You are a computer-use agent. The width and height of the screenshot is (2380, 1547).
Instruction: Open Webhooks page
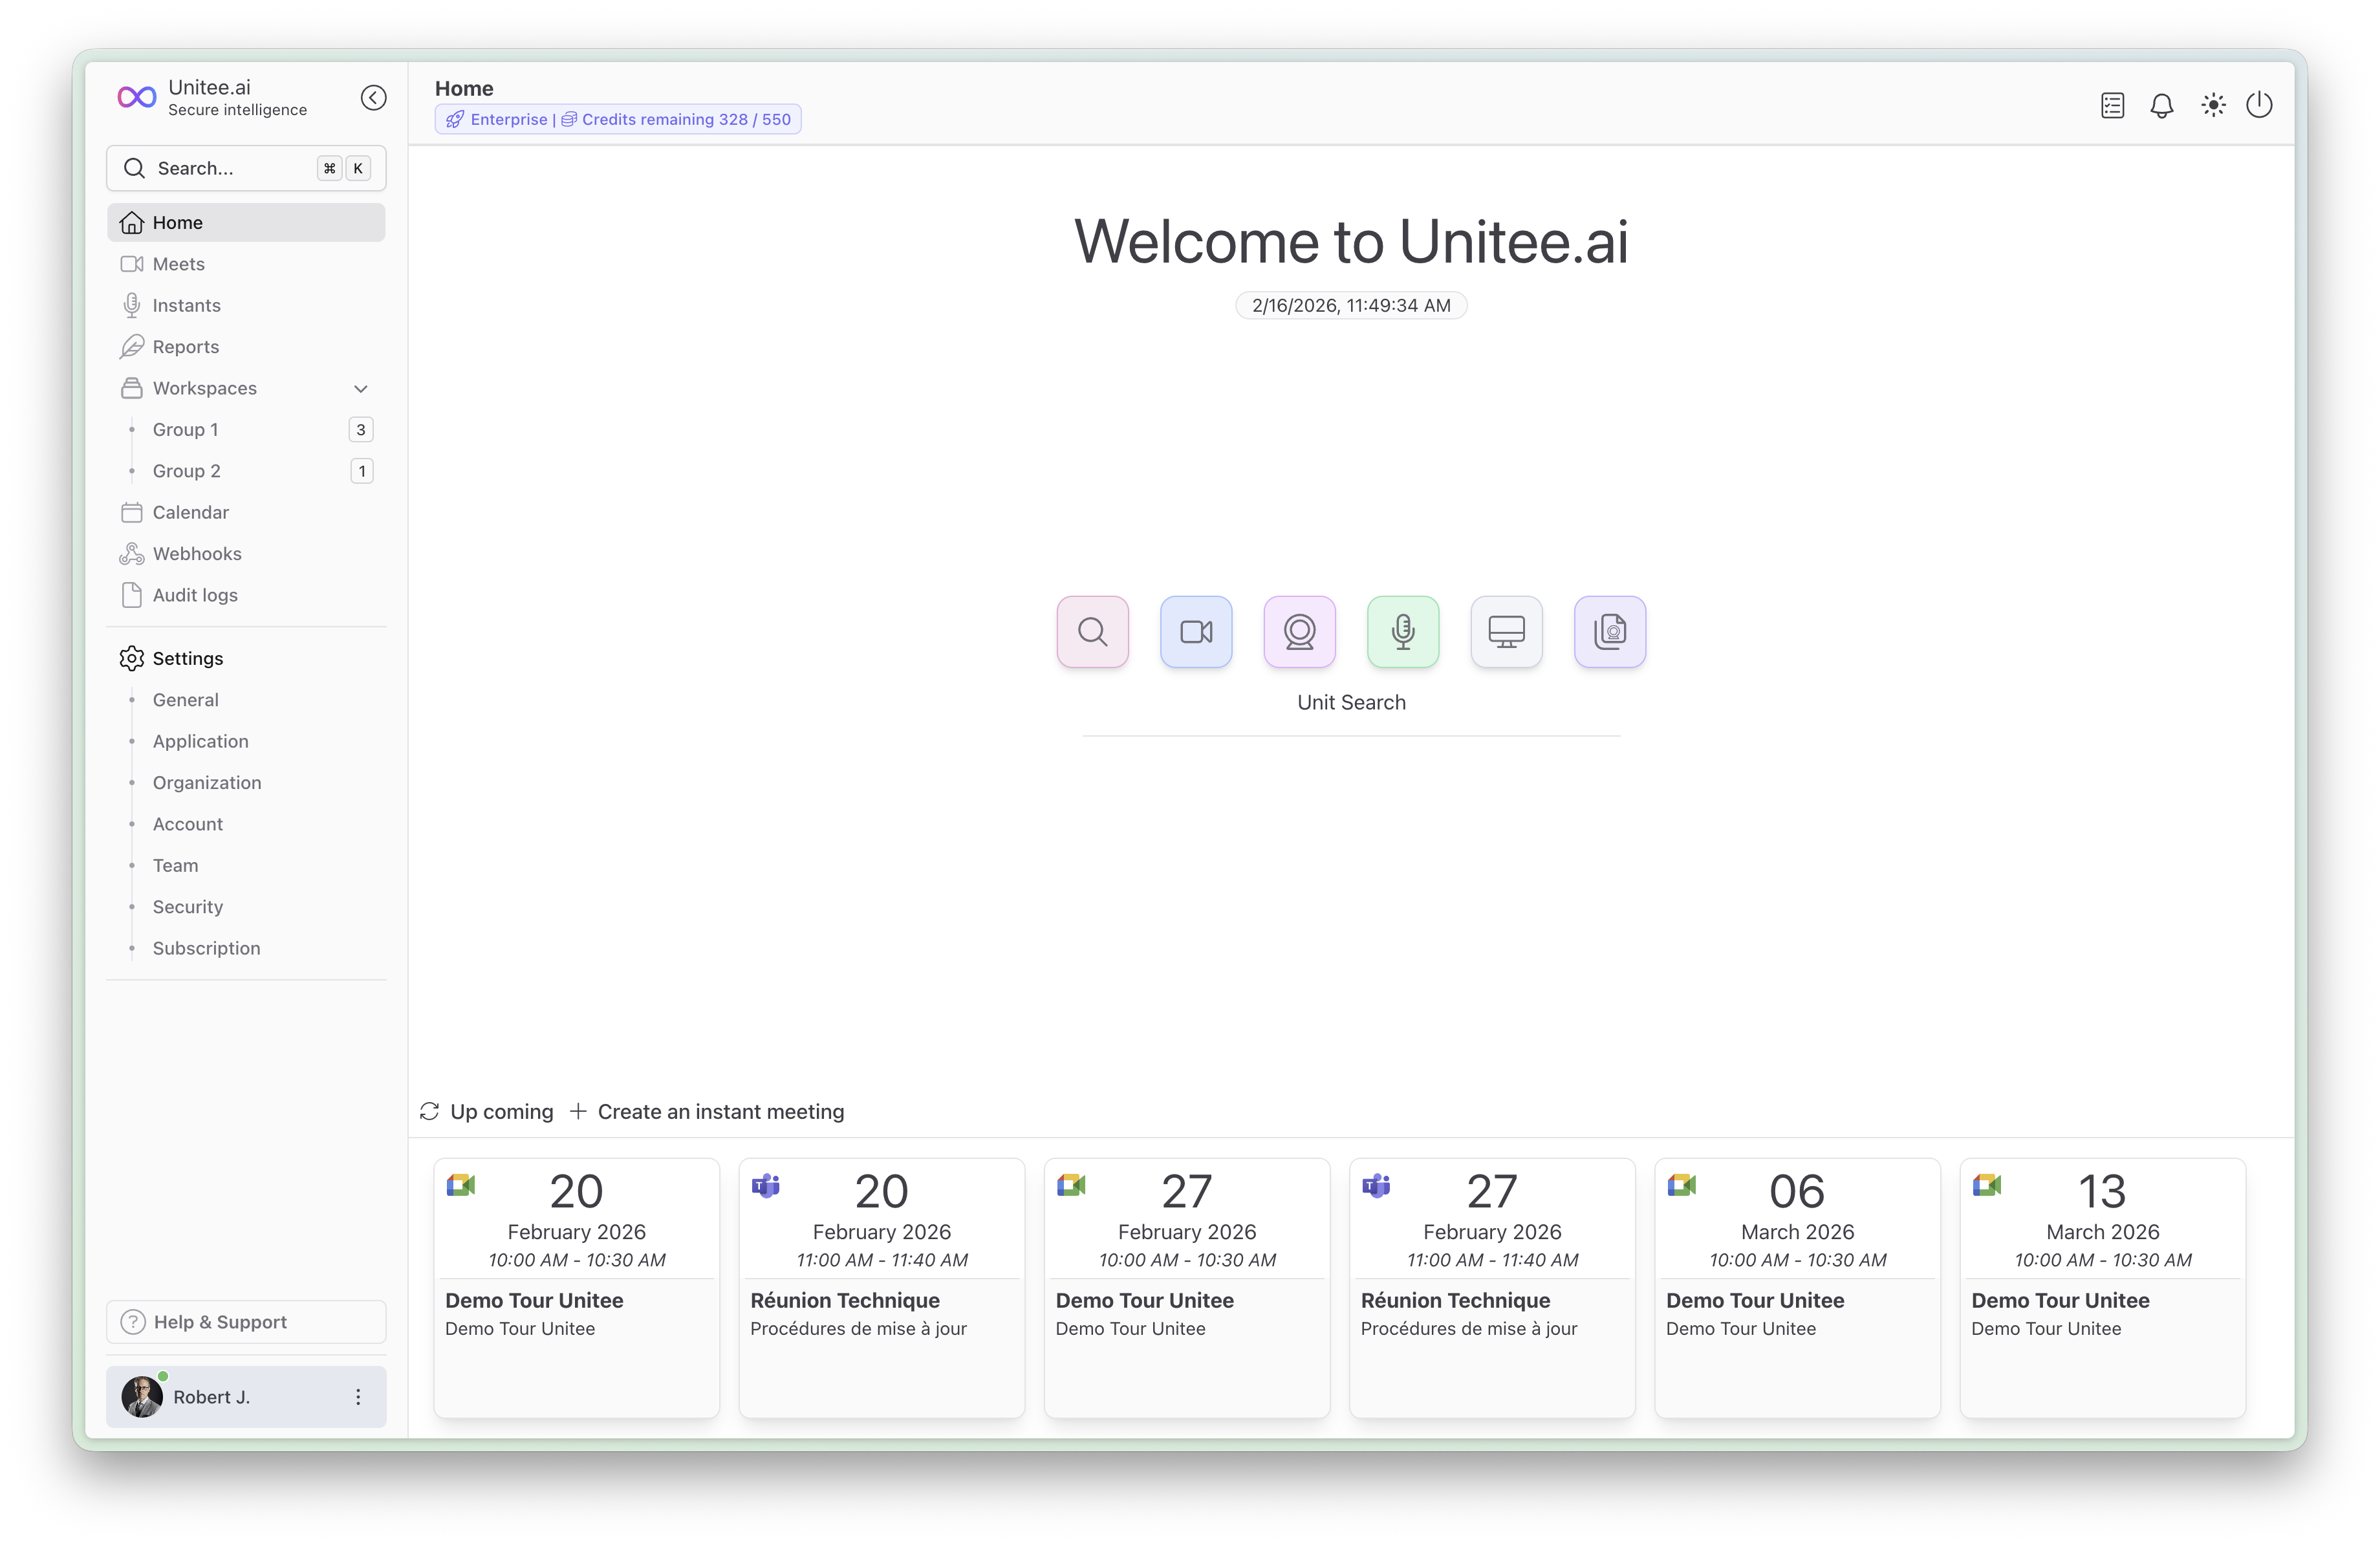[246, 554]
